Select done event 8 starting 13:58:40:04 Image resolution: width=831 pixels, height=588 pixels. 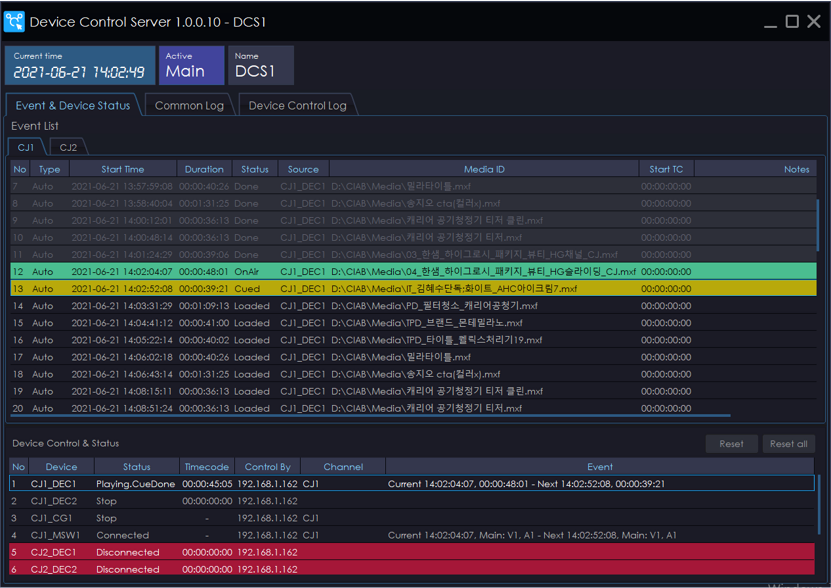(413, 203)
